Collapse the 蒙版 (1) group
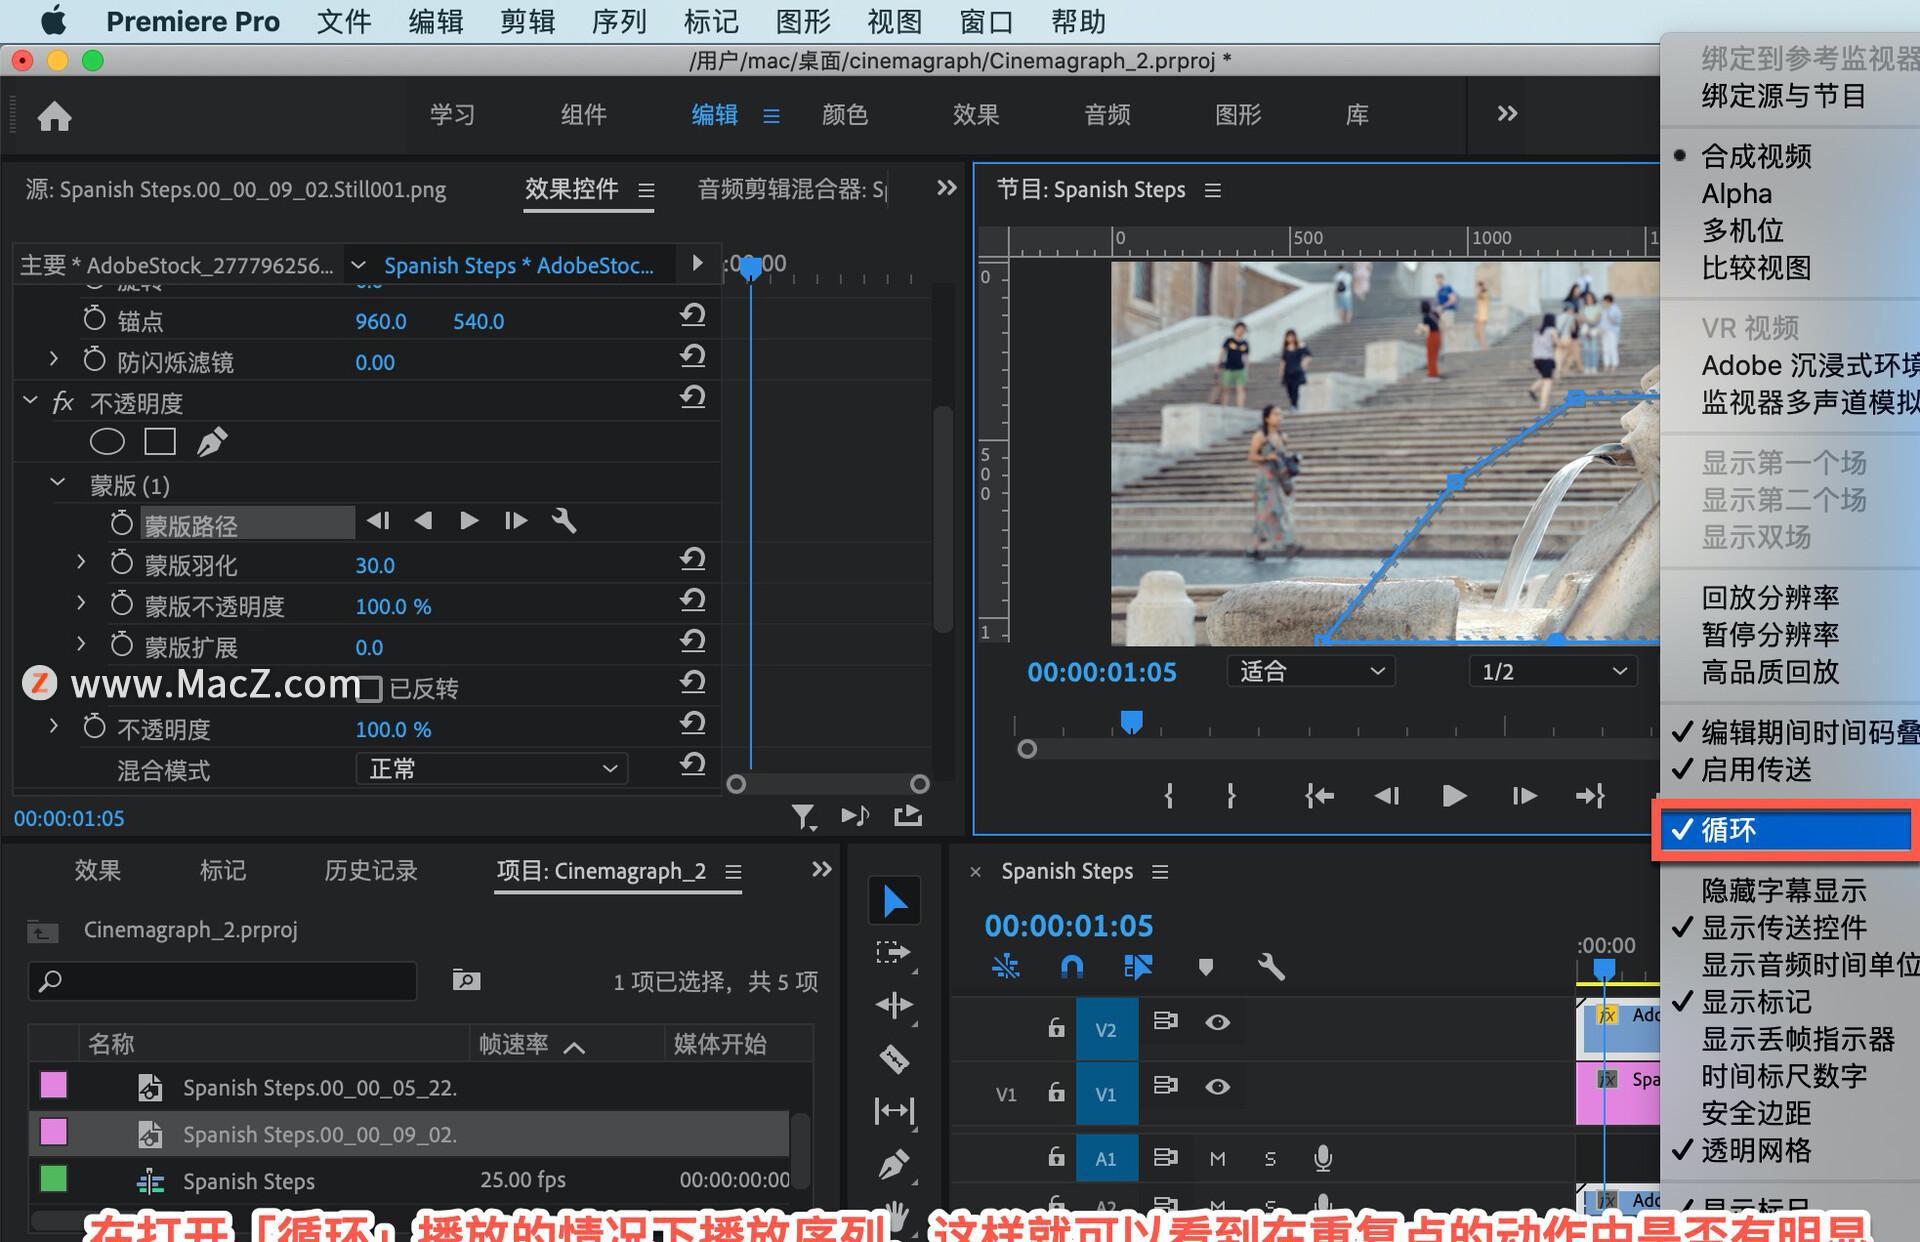 click(58, 483)
